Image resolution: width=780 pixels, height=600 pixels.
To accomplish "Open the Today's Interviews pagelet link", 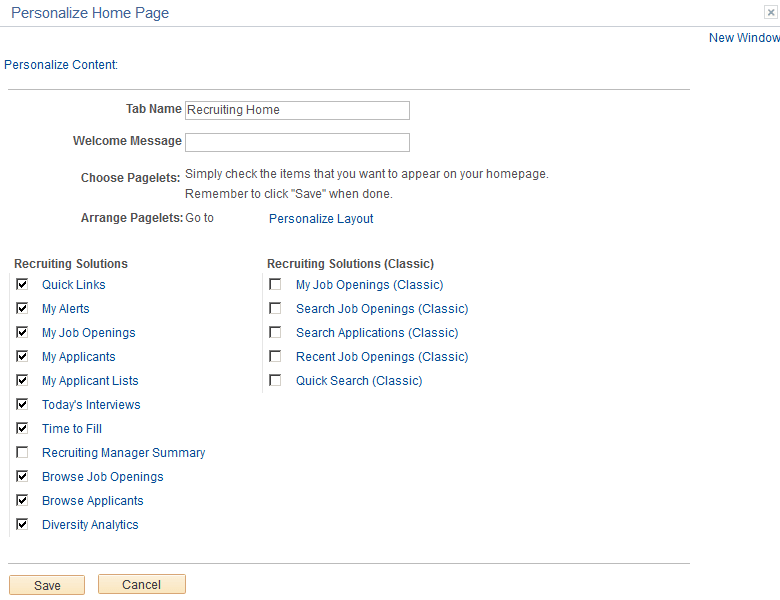I will click(x=91, y=405).
